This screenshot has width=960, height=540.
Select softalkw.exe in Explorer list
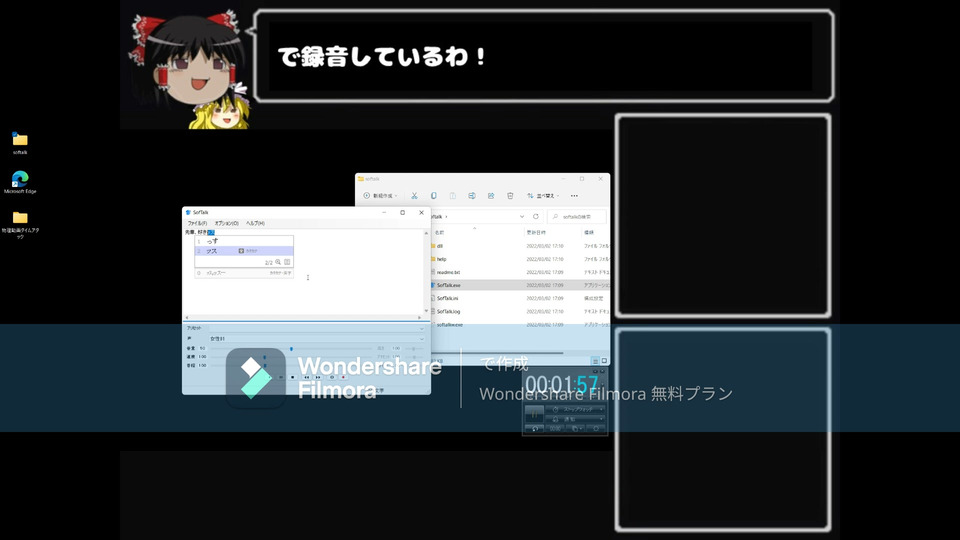pyautogui.click(x=449, y=324)
